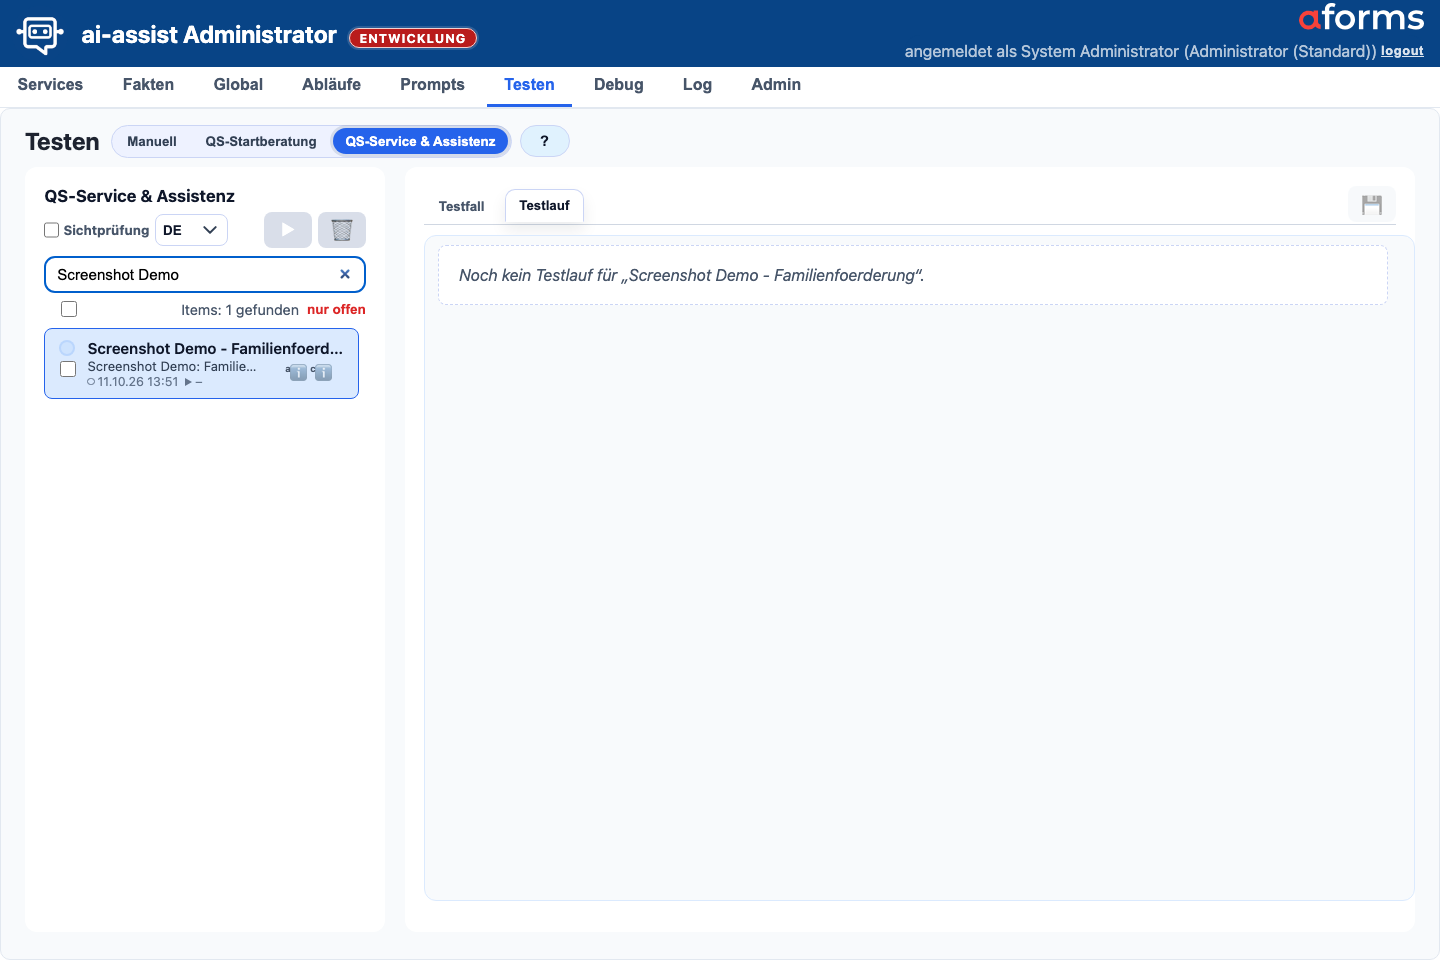Open the Global navigation item
Screen dimensions: 1440x960
pyautogui.click(x=238, y=85)
